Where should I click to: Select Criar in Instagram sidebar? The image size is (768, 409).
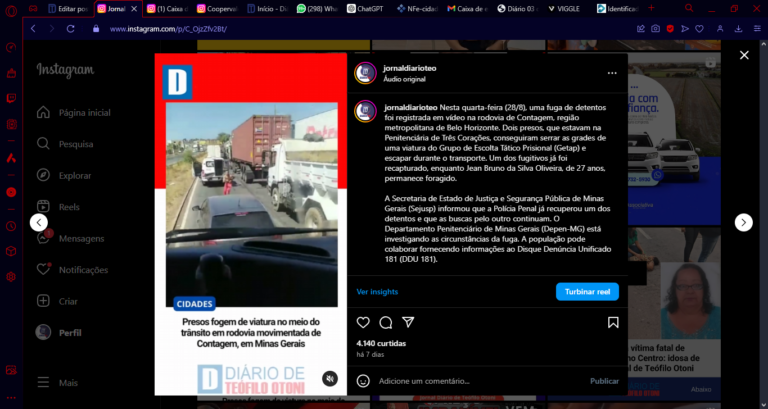point(57,301)
